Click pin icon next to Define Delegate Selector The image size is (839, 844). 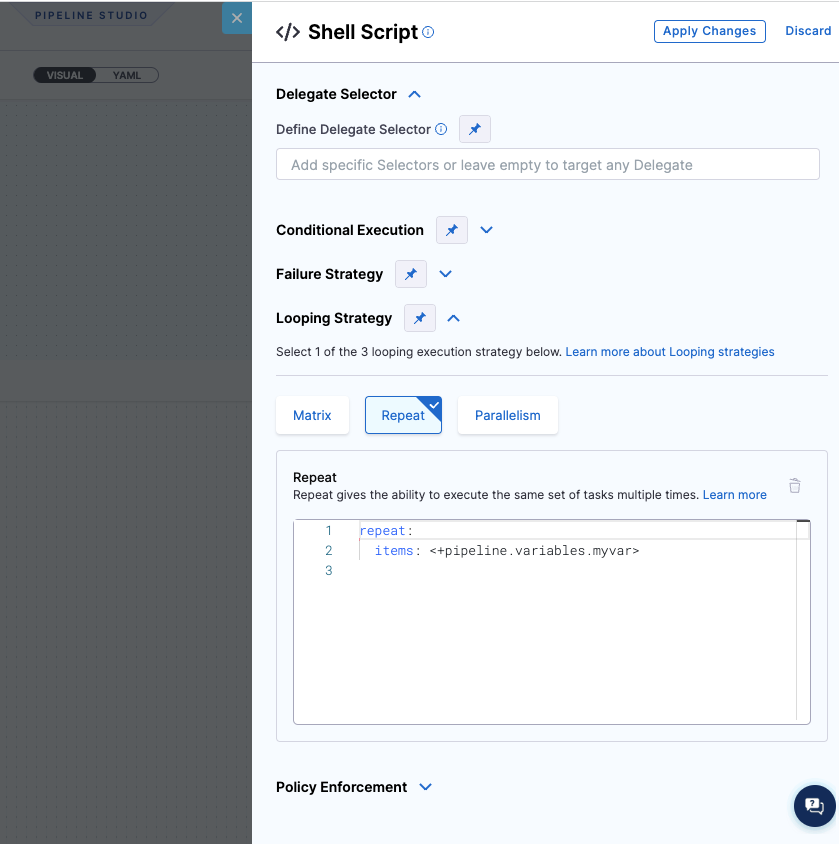[x=475, y=129]
